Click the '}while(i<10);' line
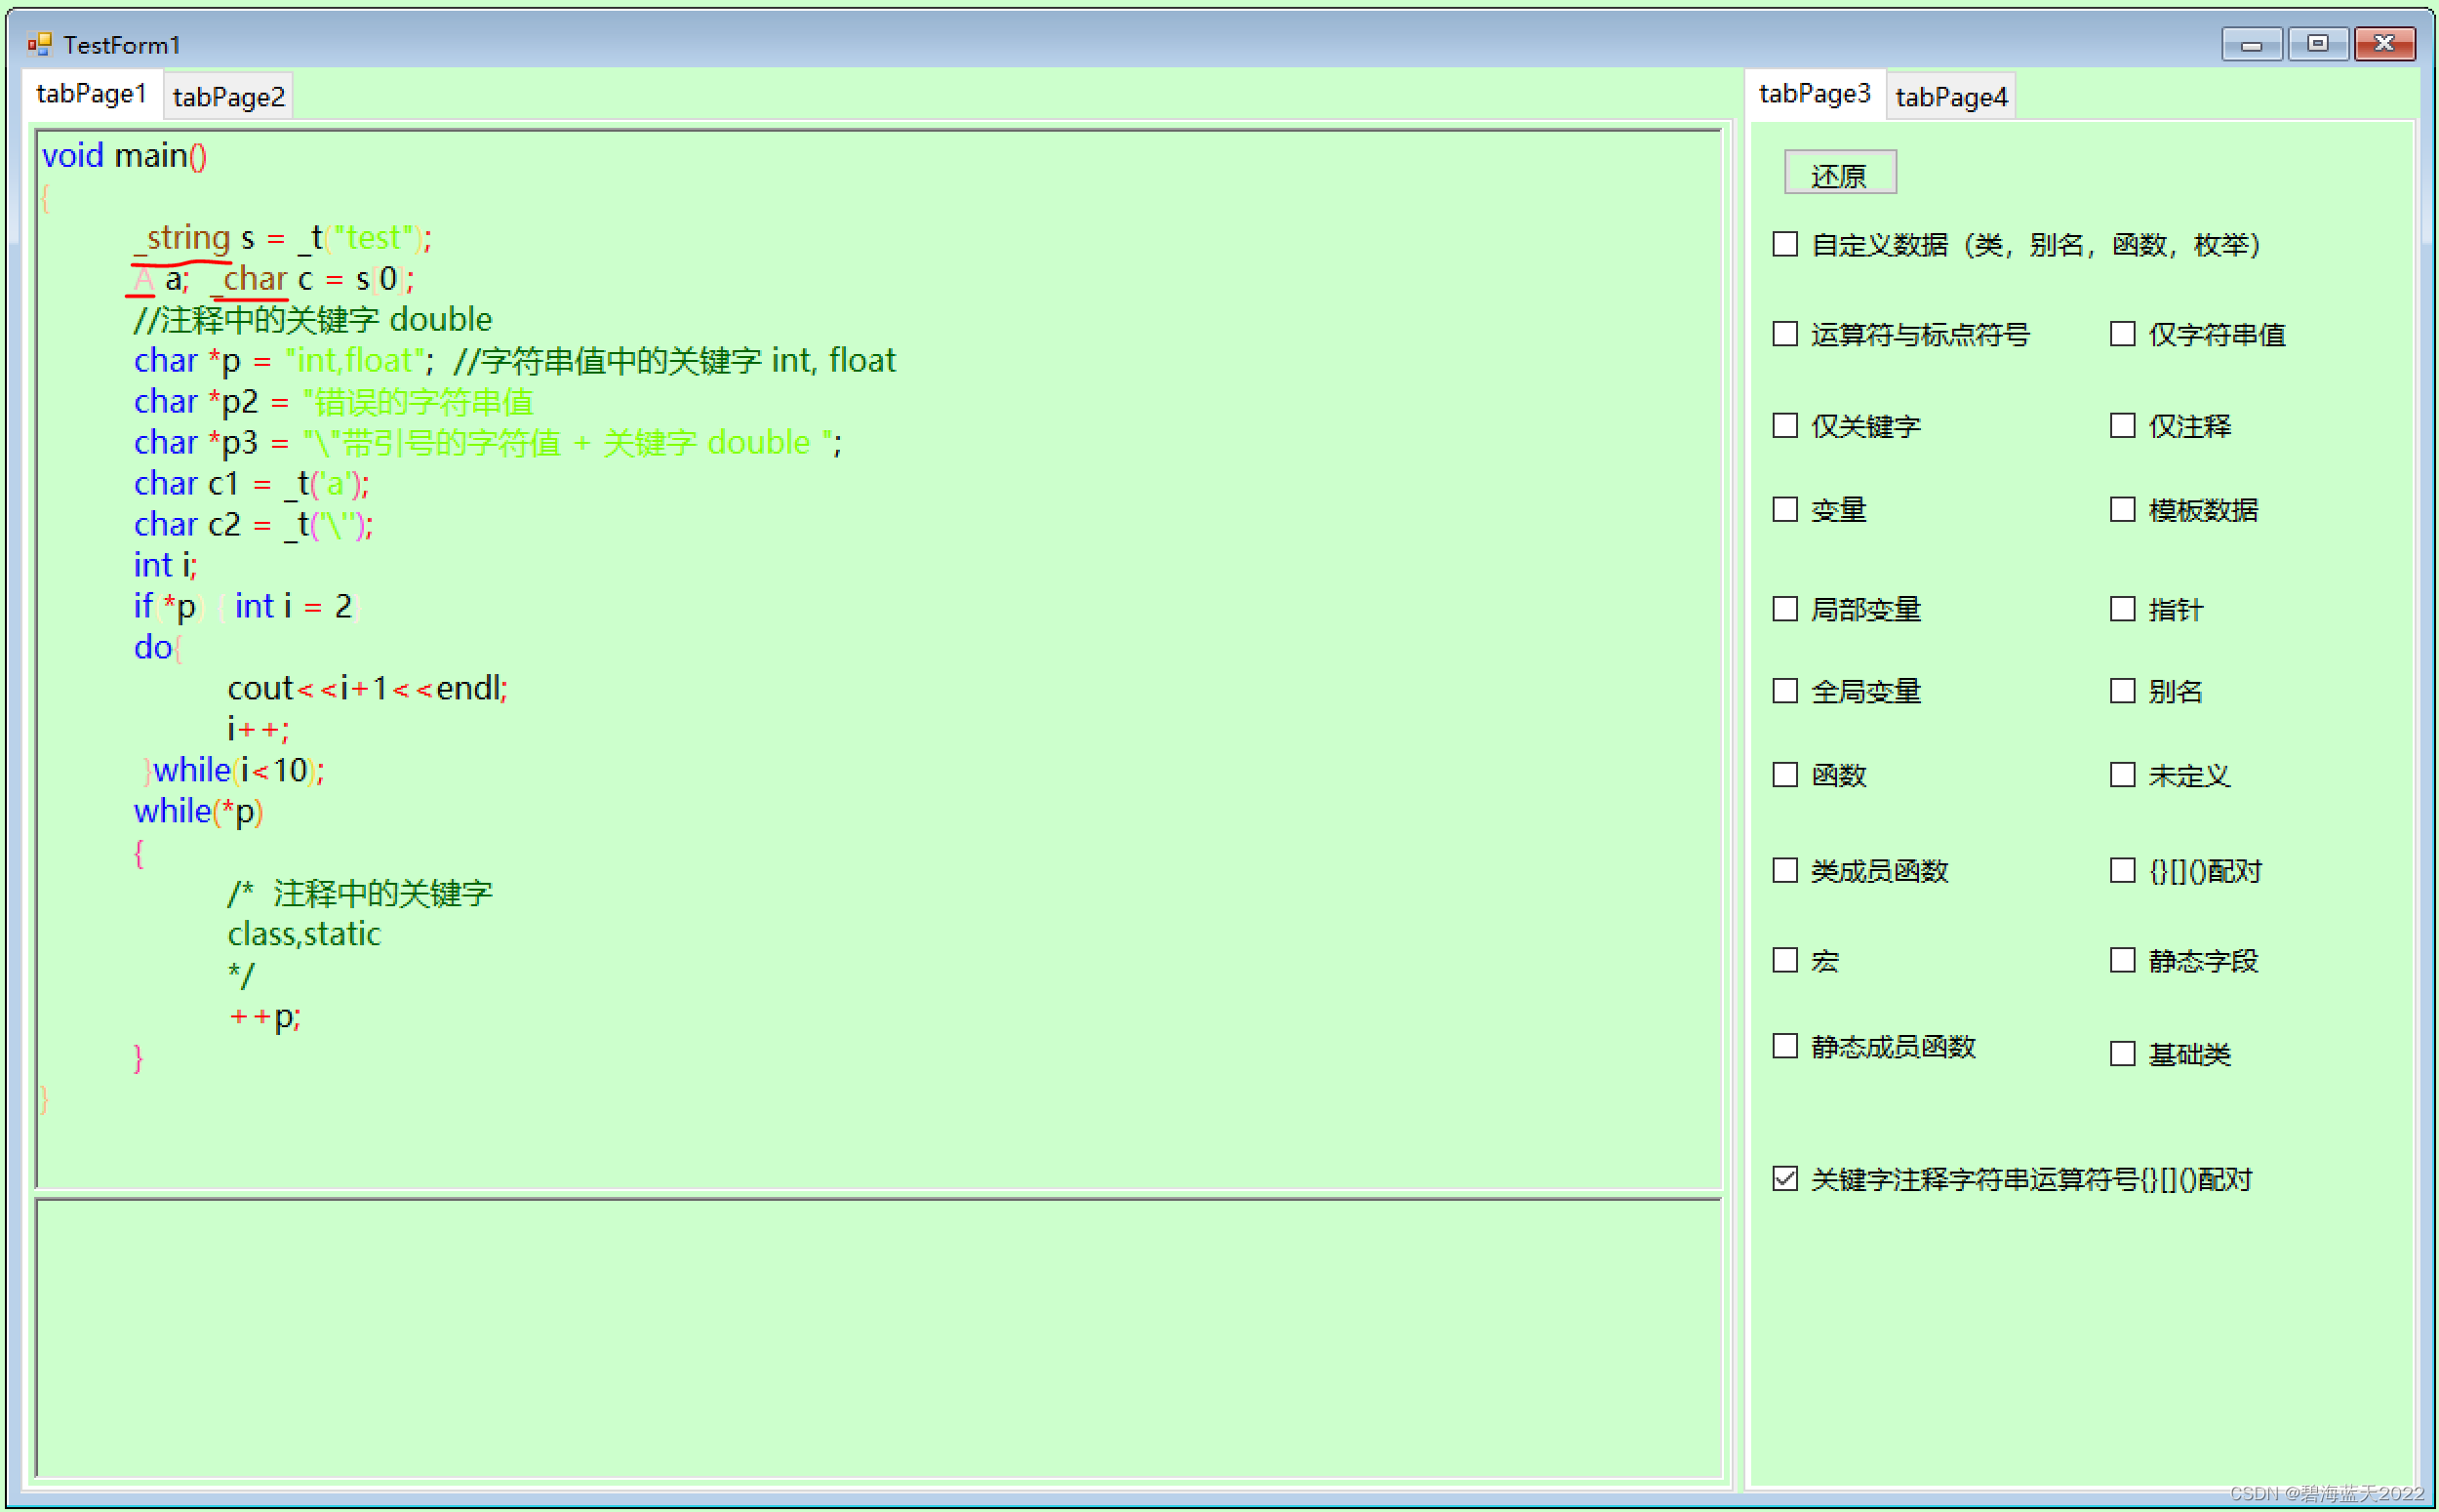The width and height of the screenshot is (2439, 1512). (x=234, y=771)
